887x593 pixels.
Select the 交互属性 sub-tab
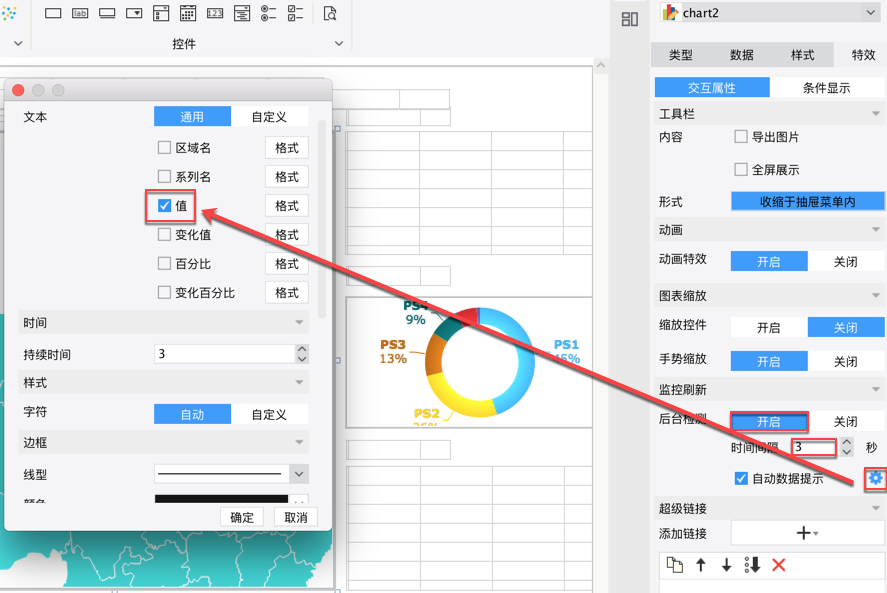[712, 88]
